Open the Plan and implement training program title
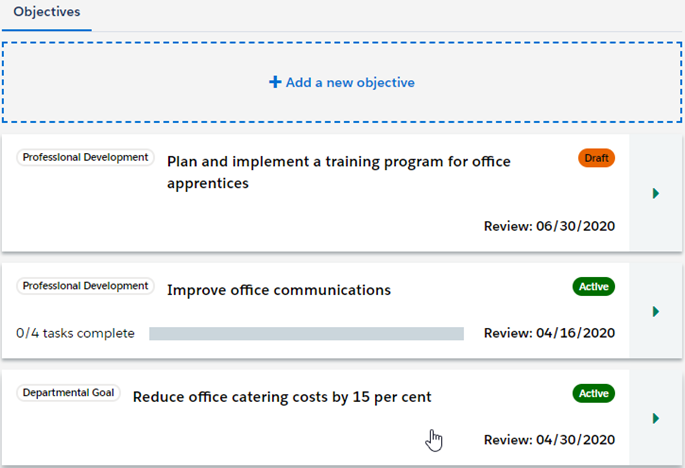This screenshot has width=685, height=468. point(338,172)
